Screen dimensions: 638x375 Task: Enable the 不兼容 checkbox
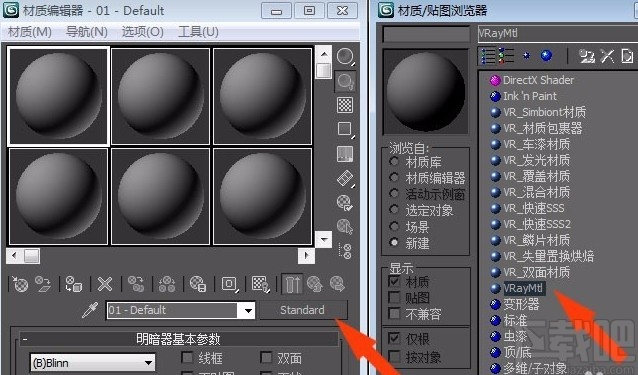[394, 314]
